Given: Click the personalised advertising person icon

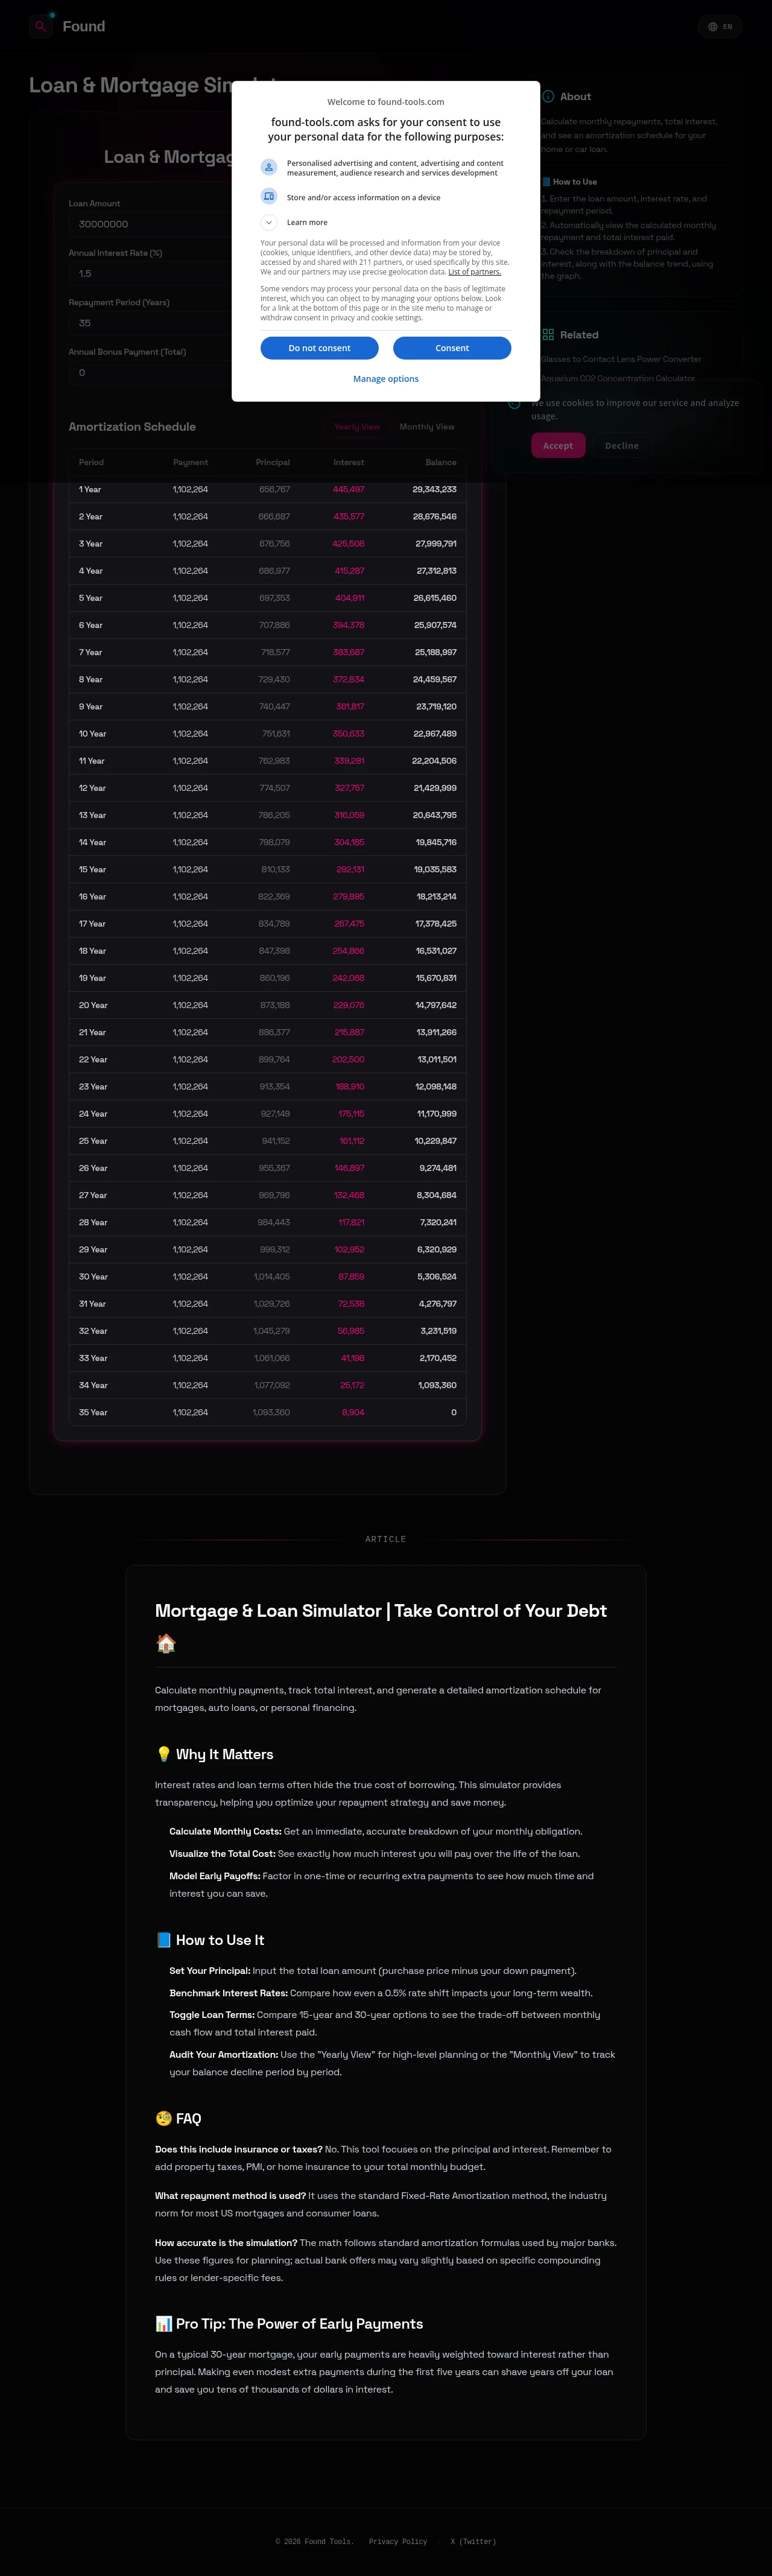Looking at the screenshot, I should point(268,168).
